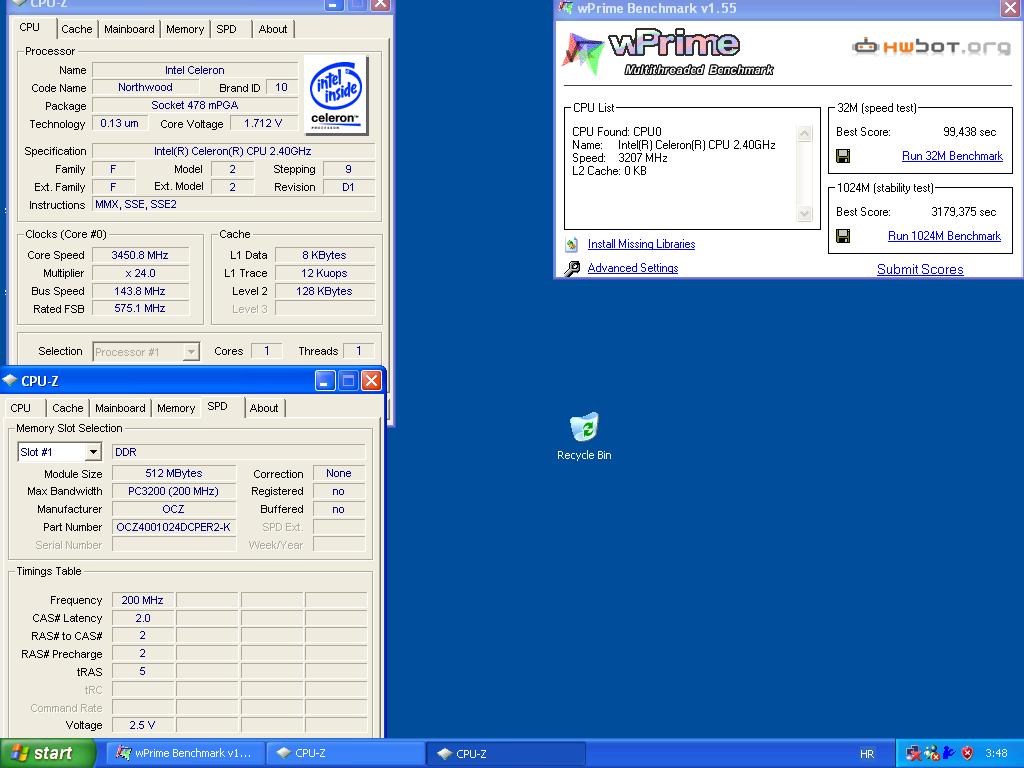Click the first system tray icon

coord(914,753)
